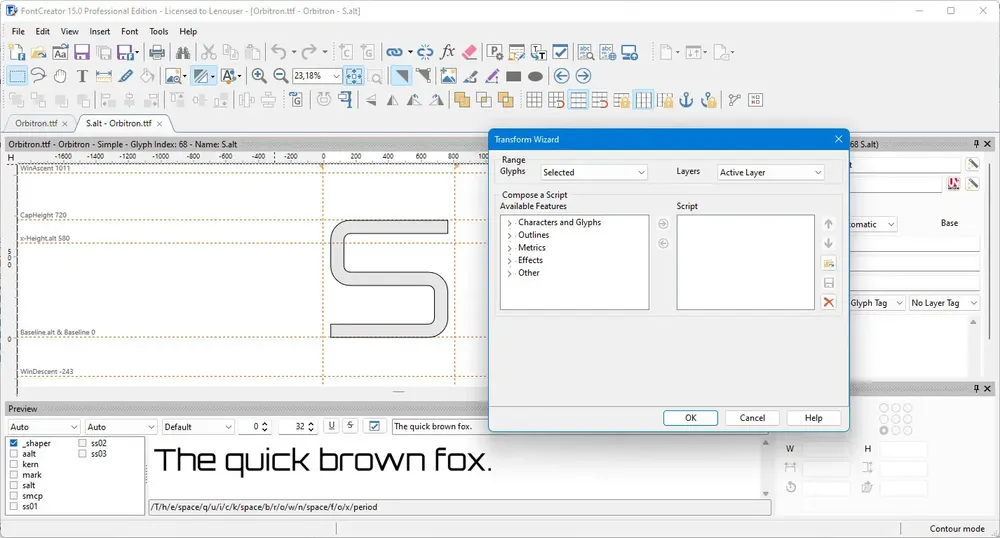Delete script with red X icon
Image resolution: width=1000 pixels, height=538 pixels.
tap(828, 302)
